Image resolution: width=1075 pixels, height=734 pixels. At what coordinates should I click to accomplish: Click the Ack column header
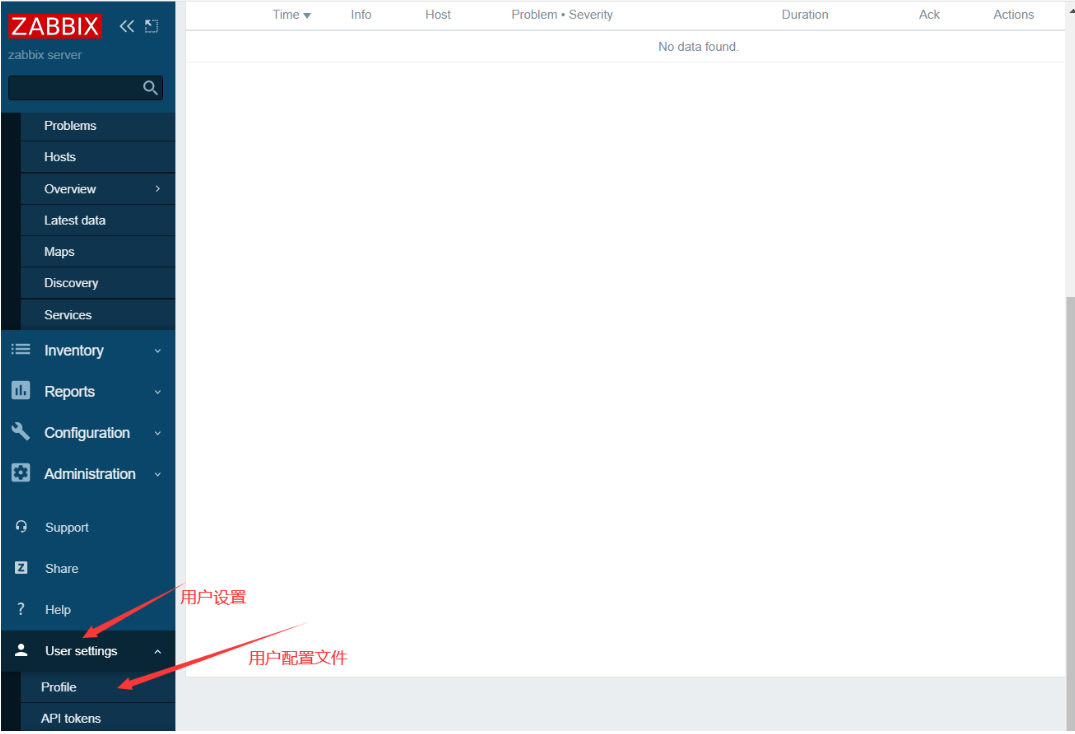coord(930,14)
